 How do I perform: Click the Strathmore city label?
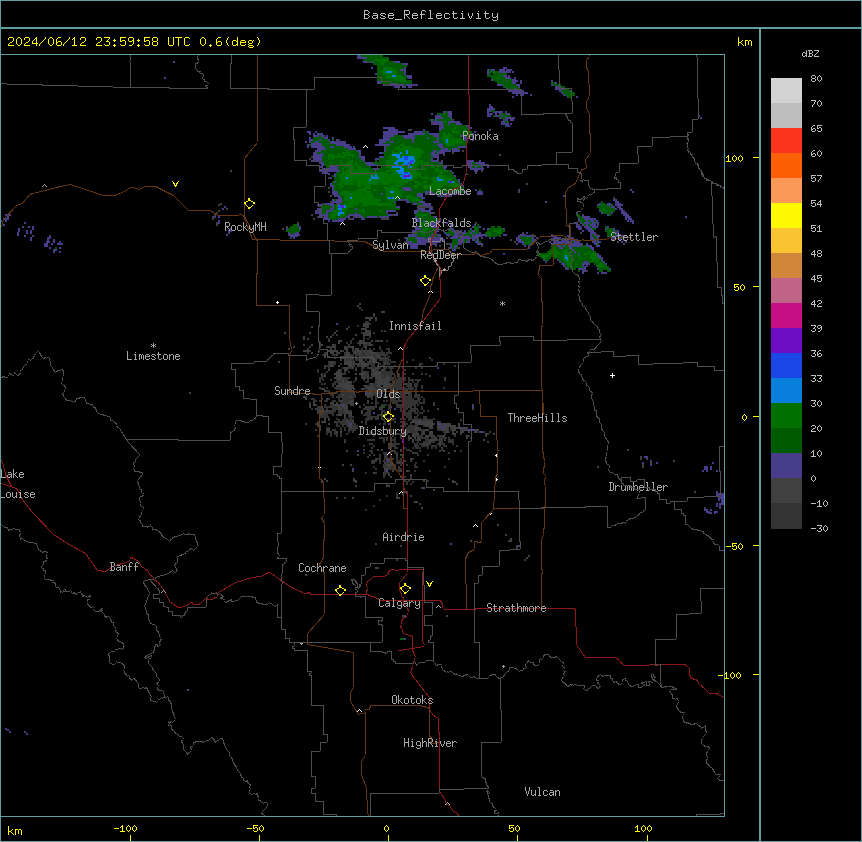click(x=516, y=608)
